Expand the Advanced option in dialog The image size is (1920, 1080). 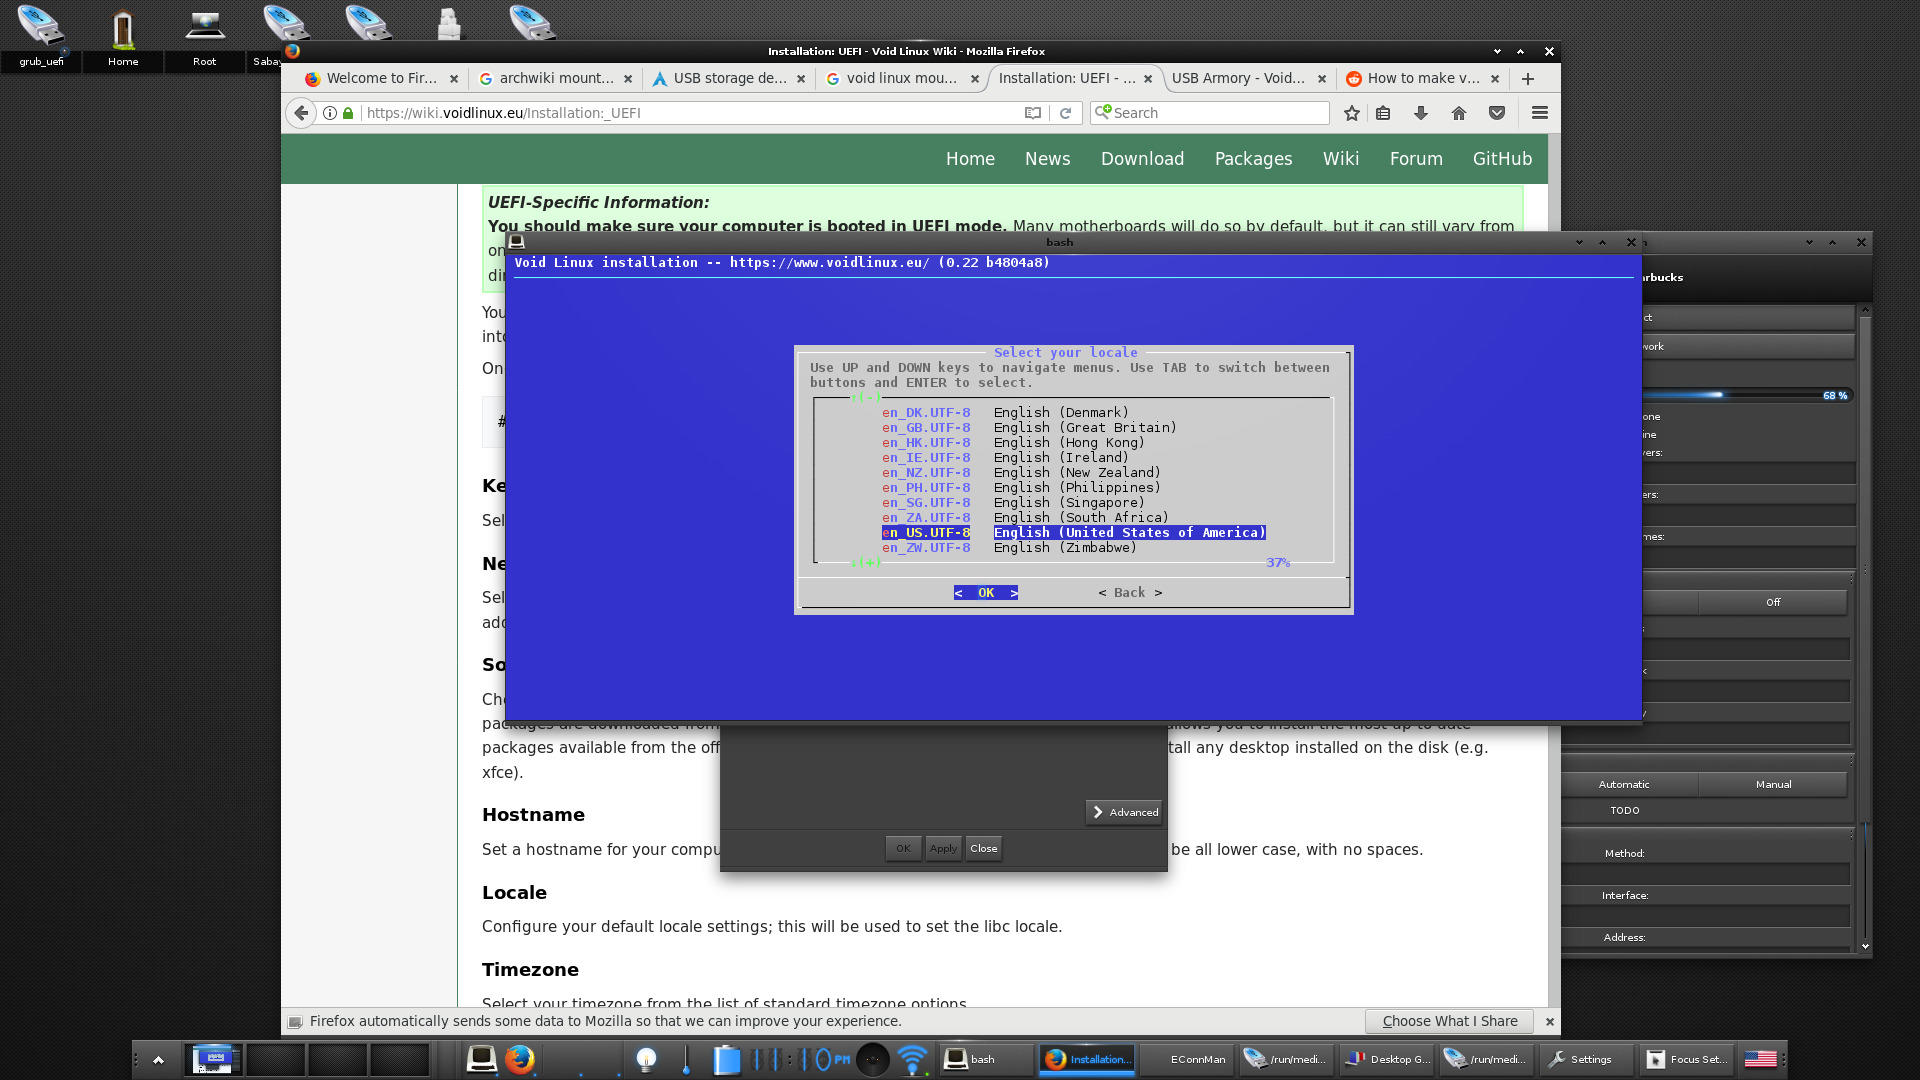point(1124,812)
